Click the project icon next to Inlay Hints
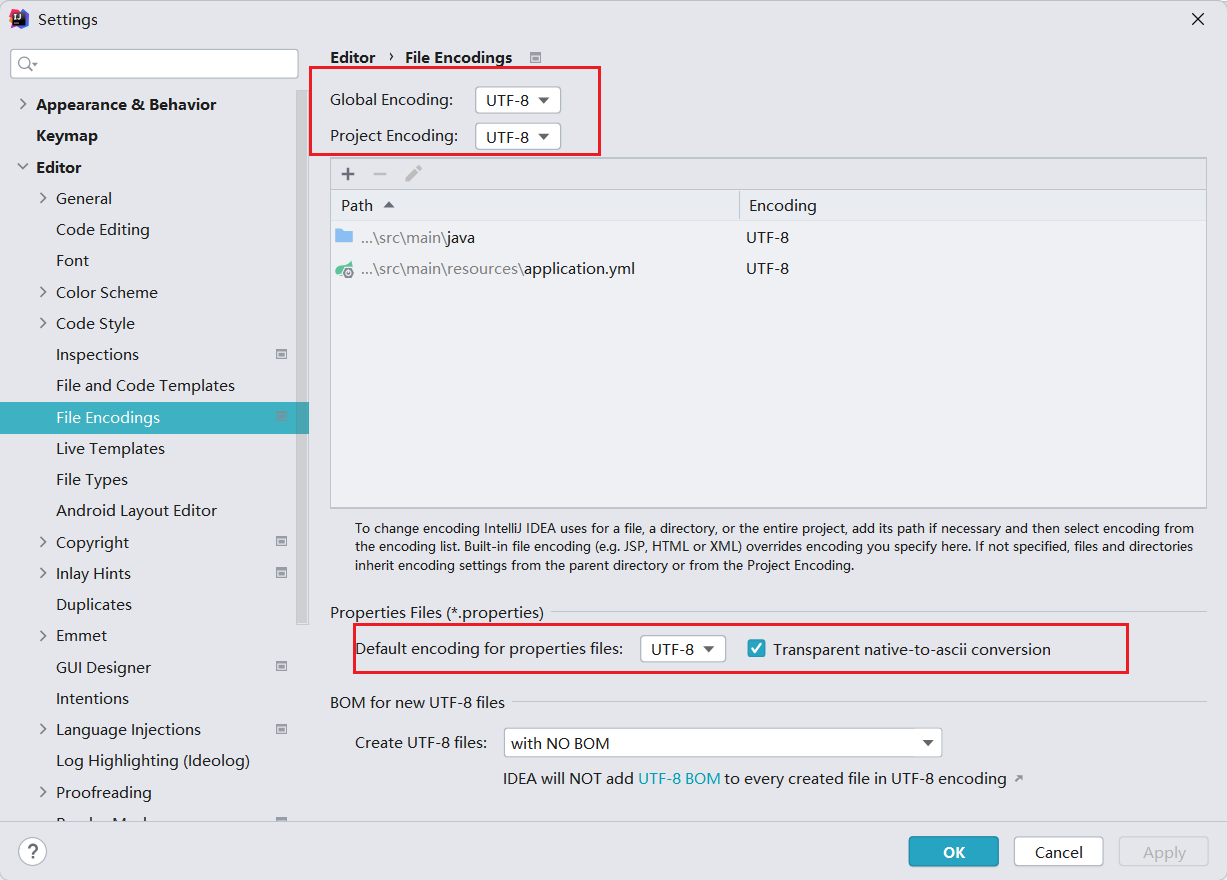The image size is (1227, 880). [282, 573]
